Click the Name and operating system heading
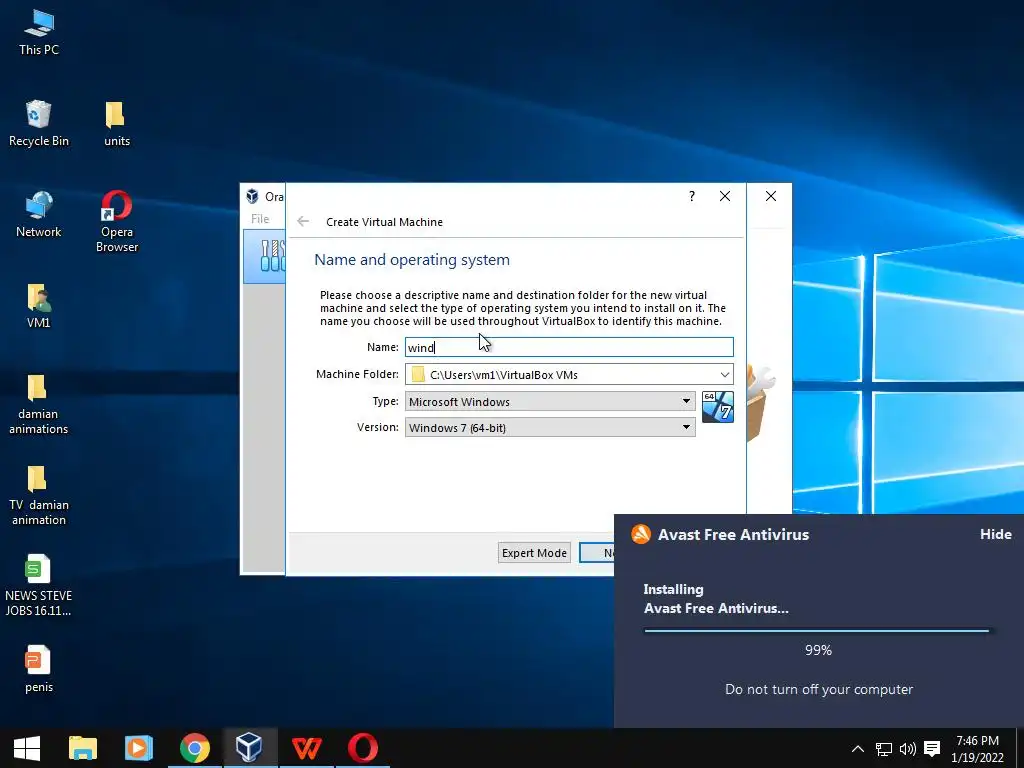Image resolution: width=1024 pixels, height=768 pixels. [x=411, y=260]
